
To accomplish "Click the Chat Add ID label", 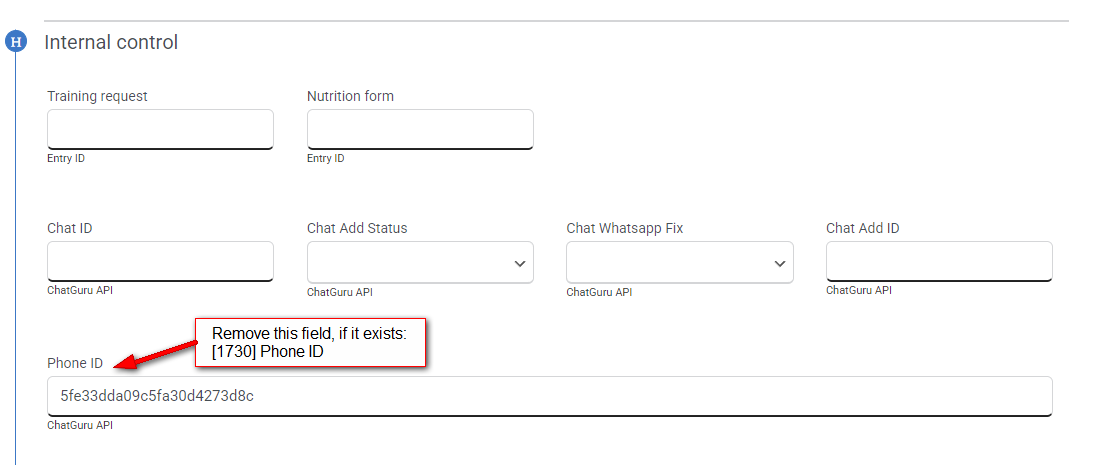I will 862,228.
